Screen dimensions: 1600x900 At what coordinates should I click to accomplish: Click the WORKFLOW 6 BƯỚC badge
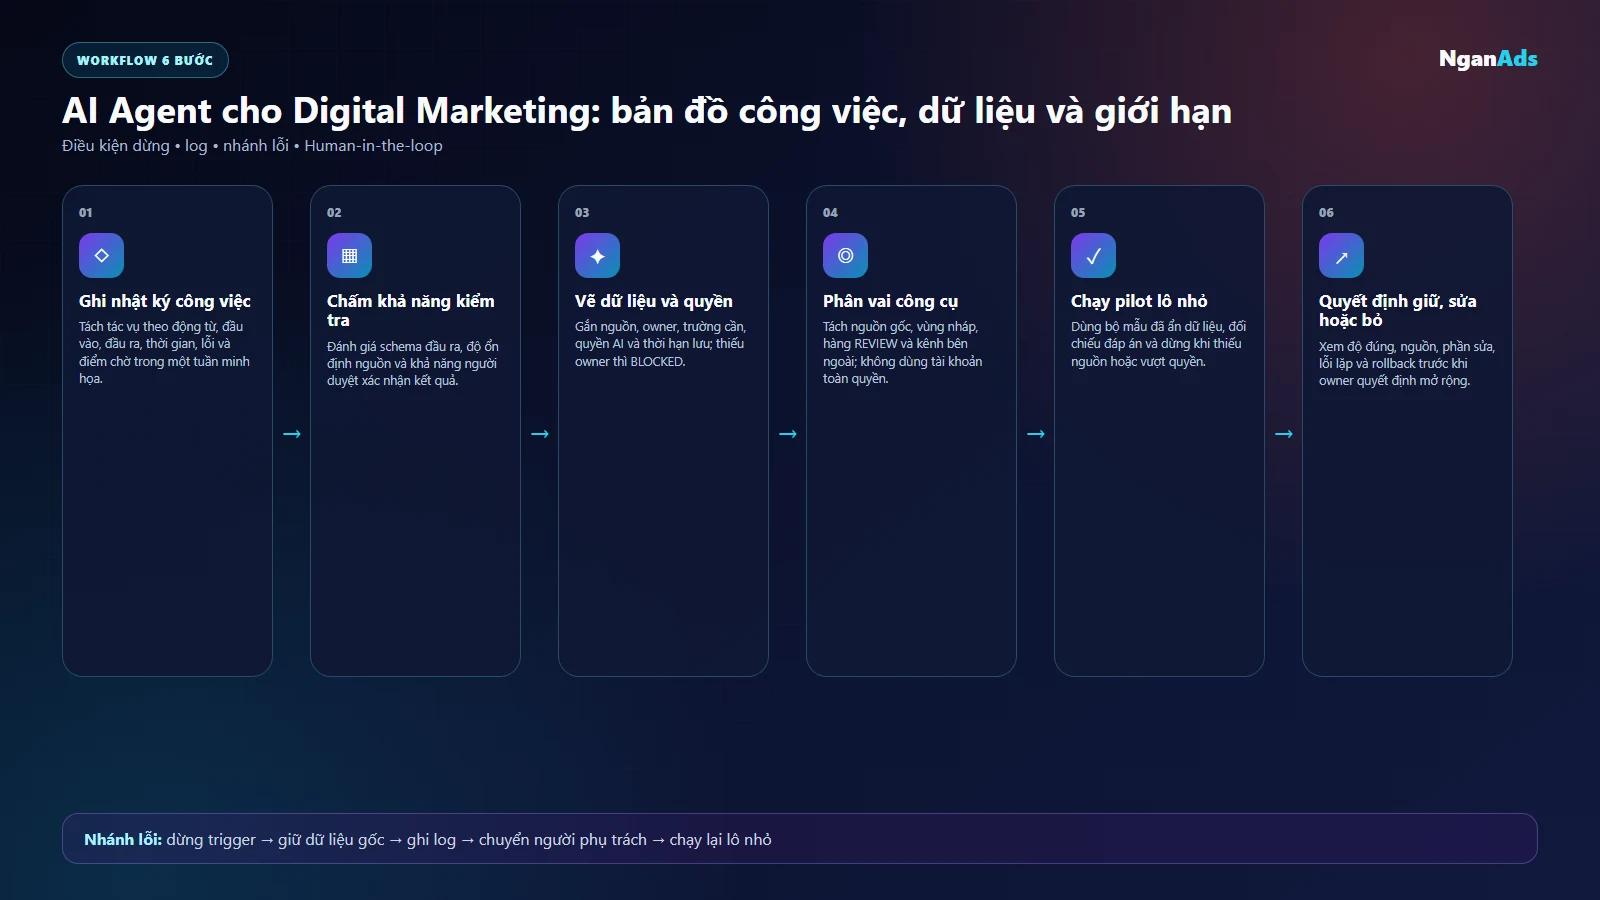(145, 60)
